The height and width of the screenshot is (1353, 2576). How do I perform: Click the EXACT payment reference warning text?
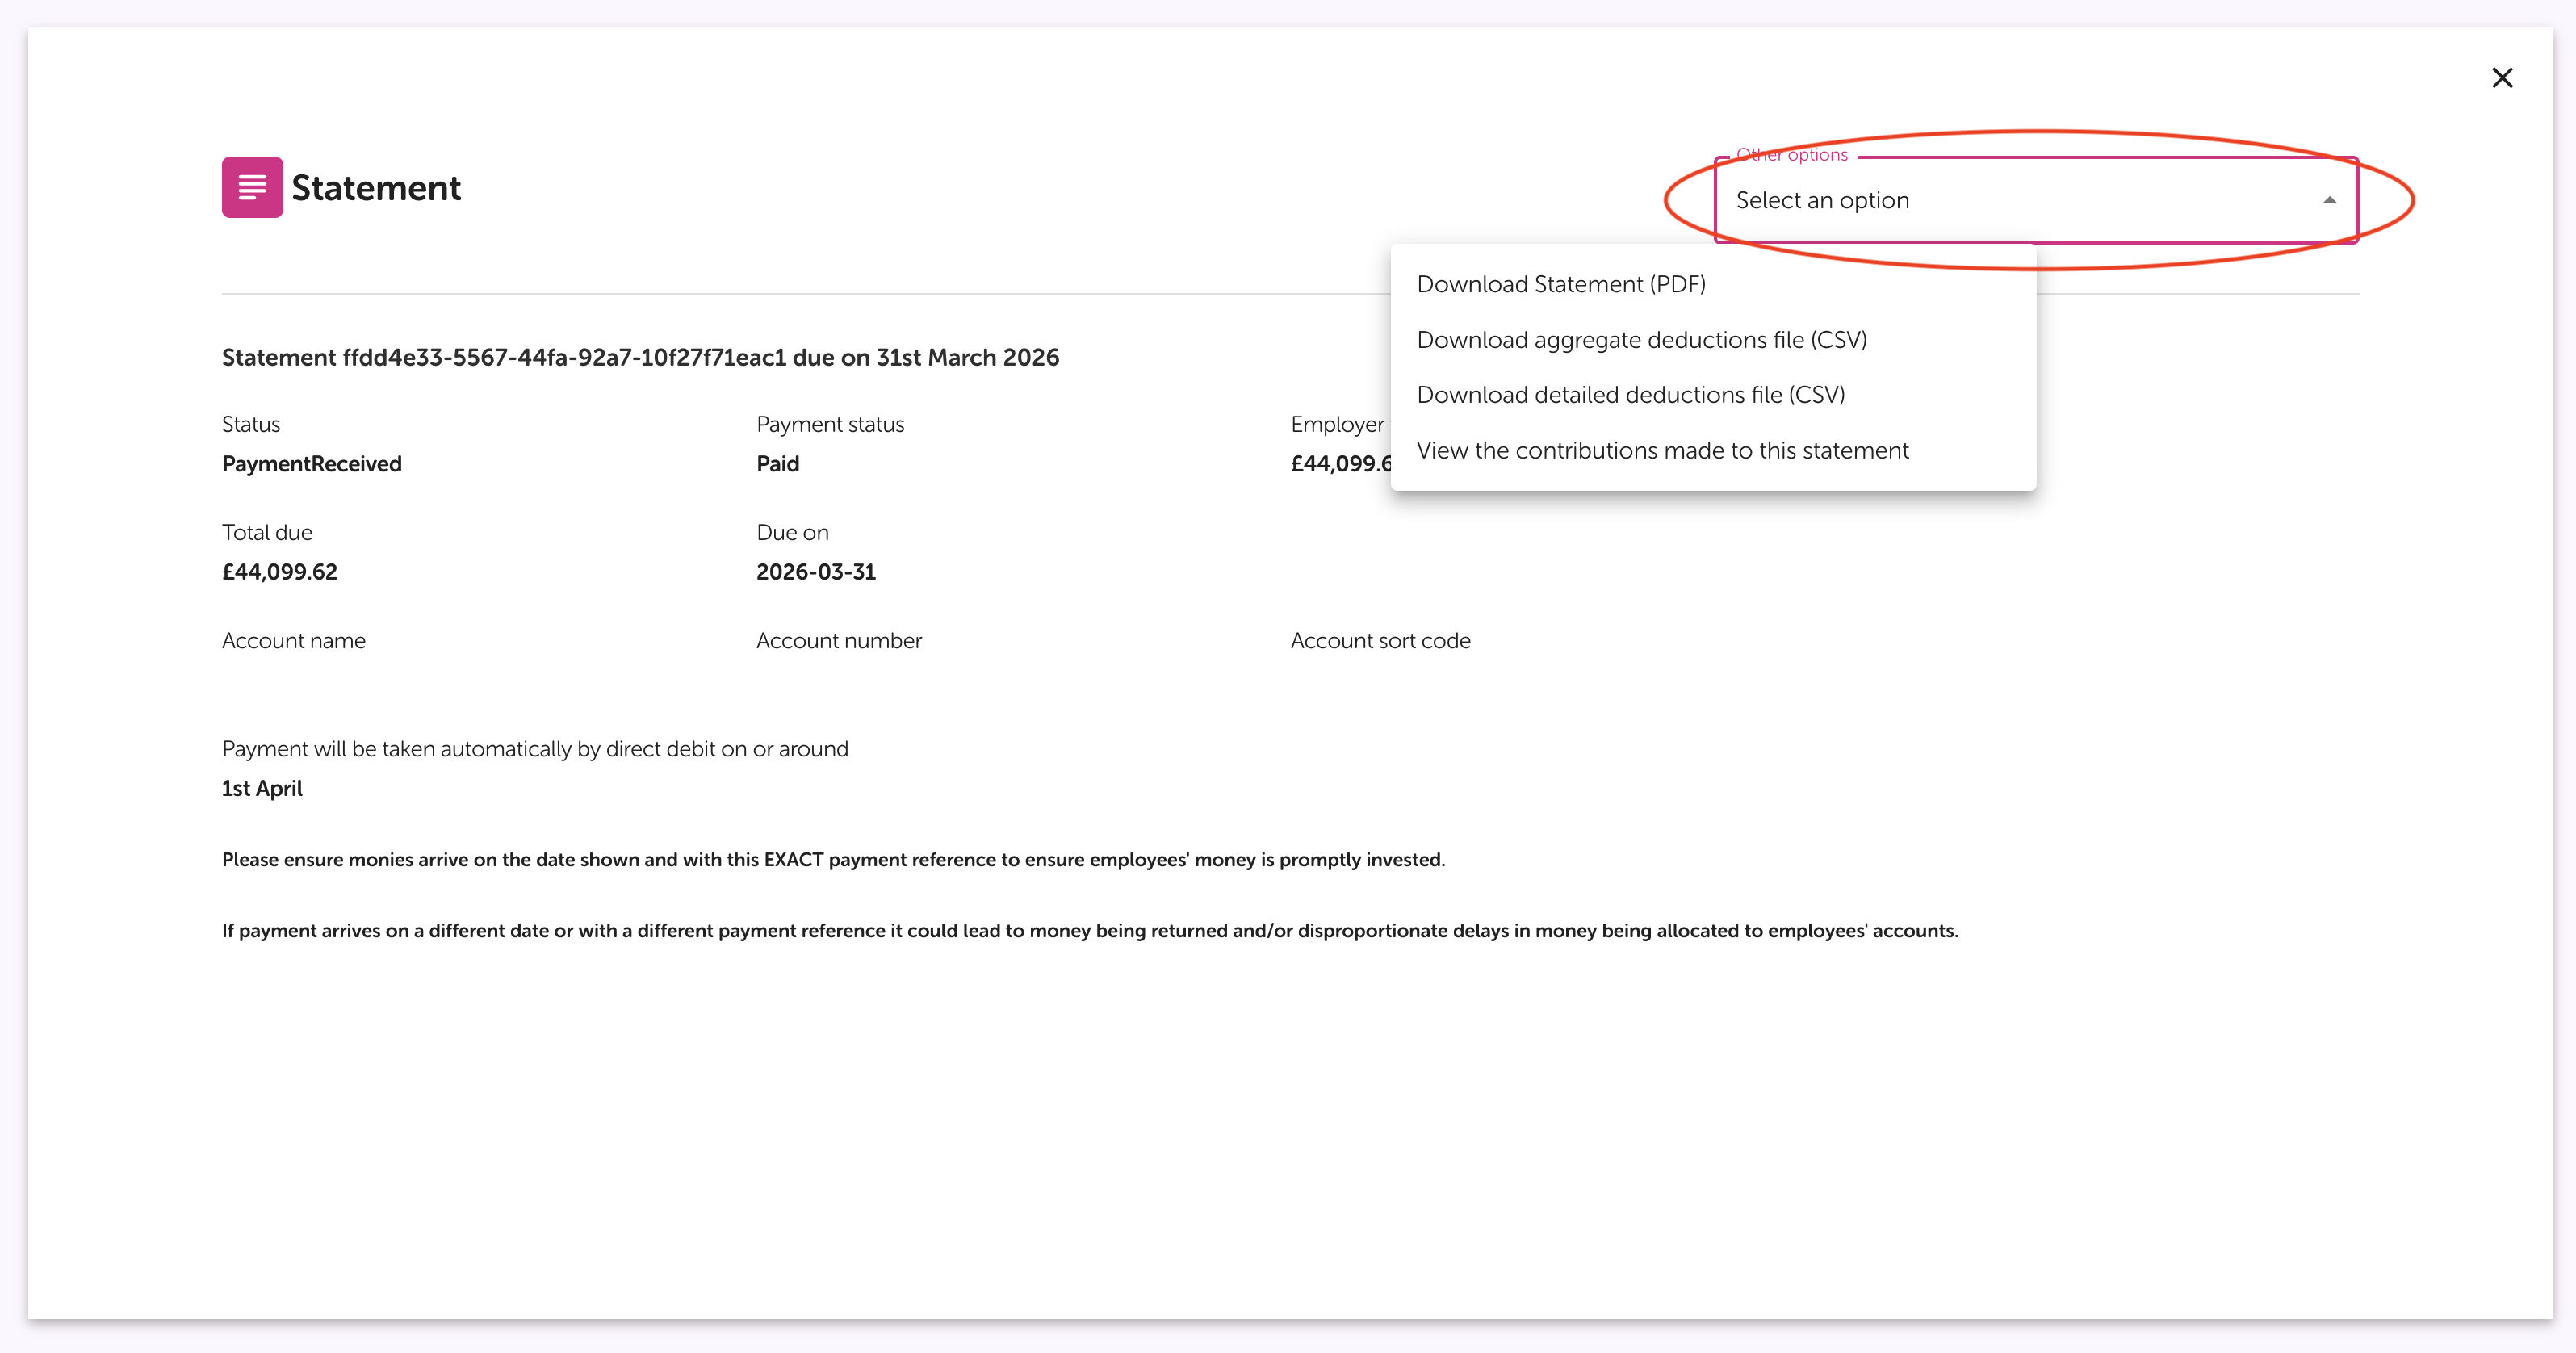(x=833, y=860)
